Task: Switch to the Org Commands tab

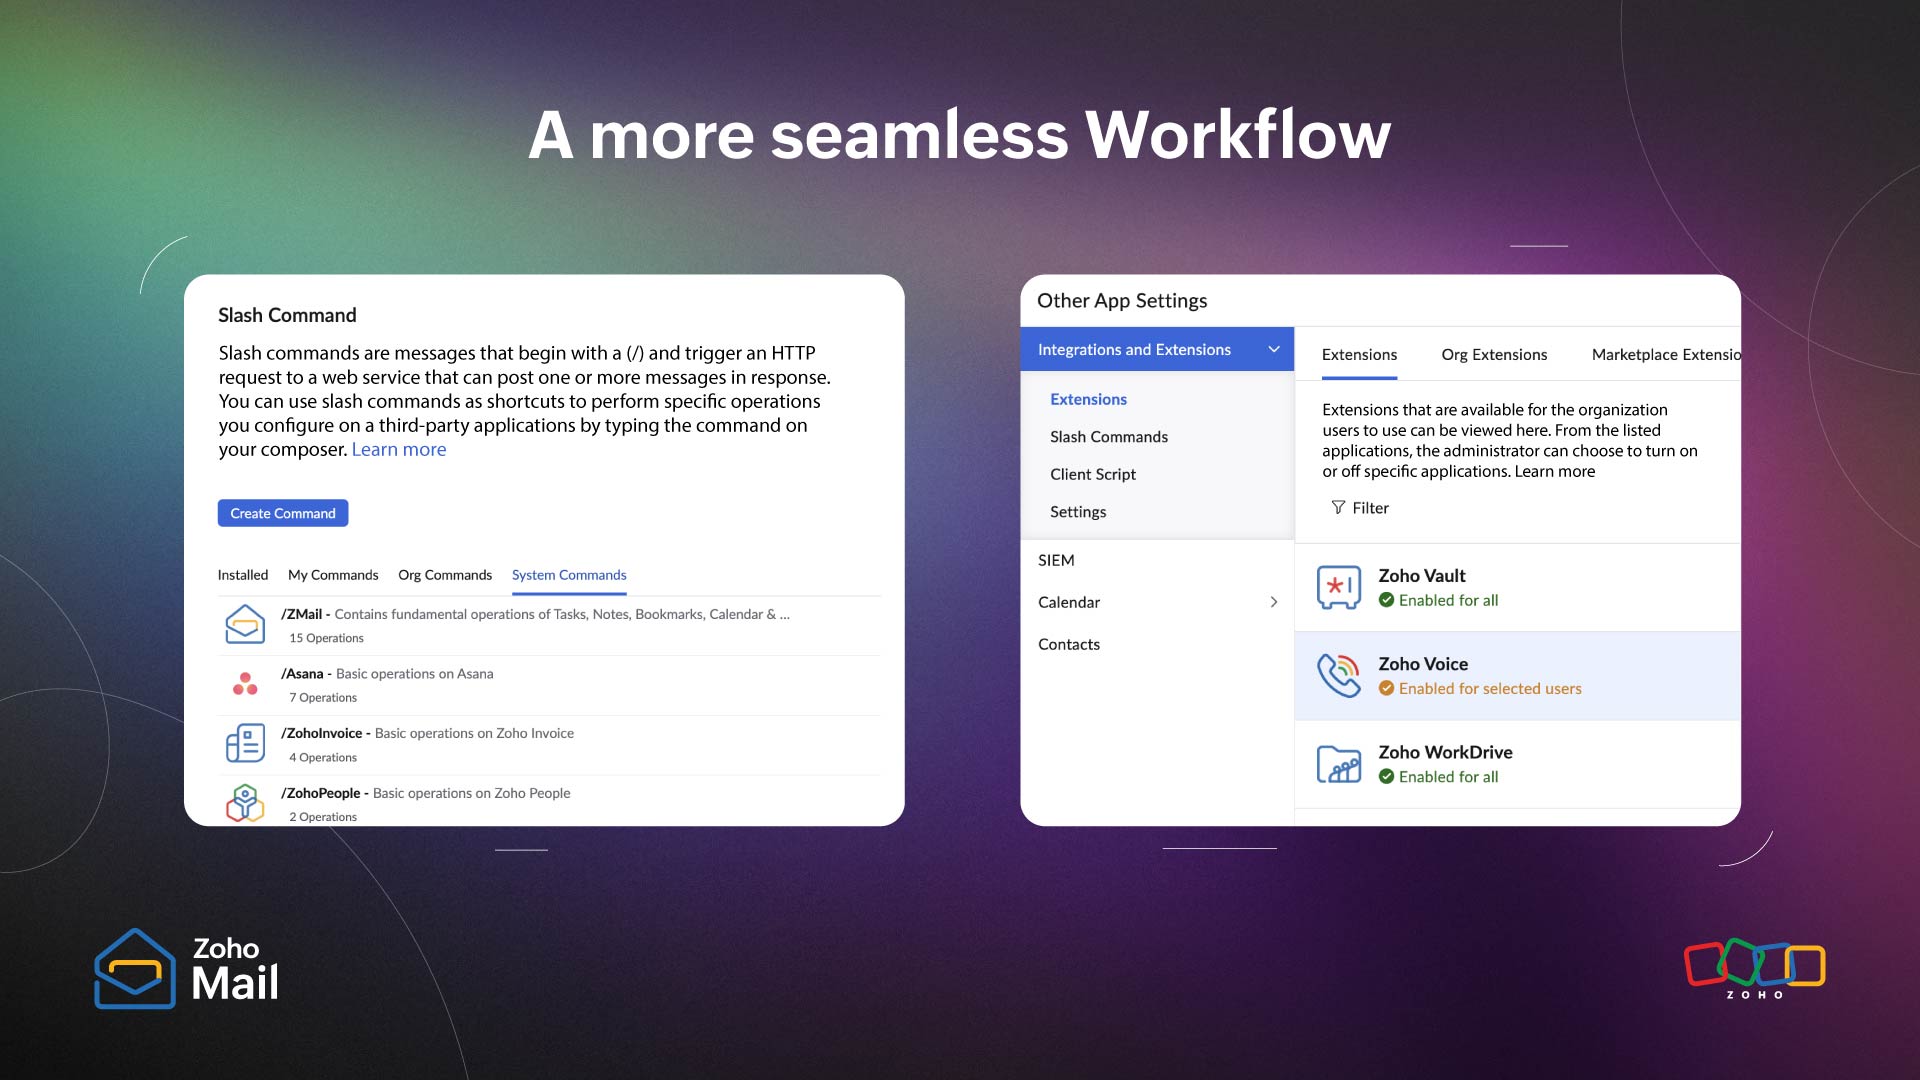Action: [445, 575]
